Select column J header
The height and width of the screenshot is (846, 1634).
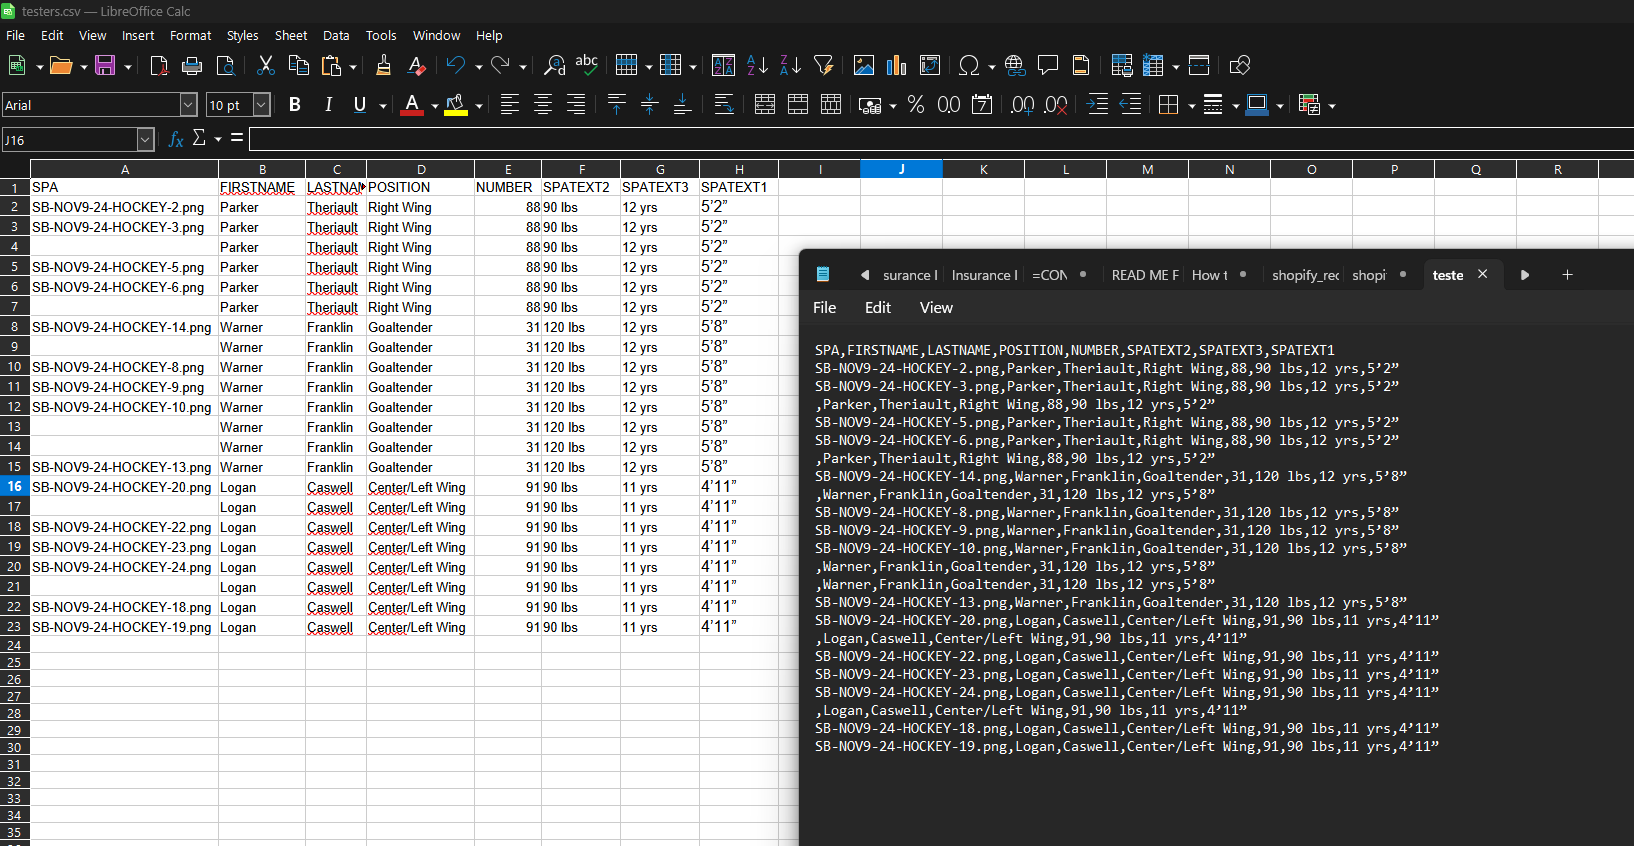pos(901,169)
